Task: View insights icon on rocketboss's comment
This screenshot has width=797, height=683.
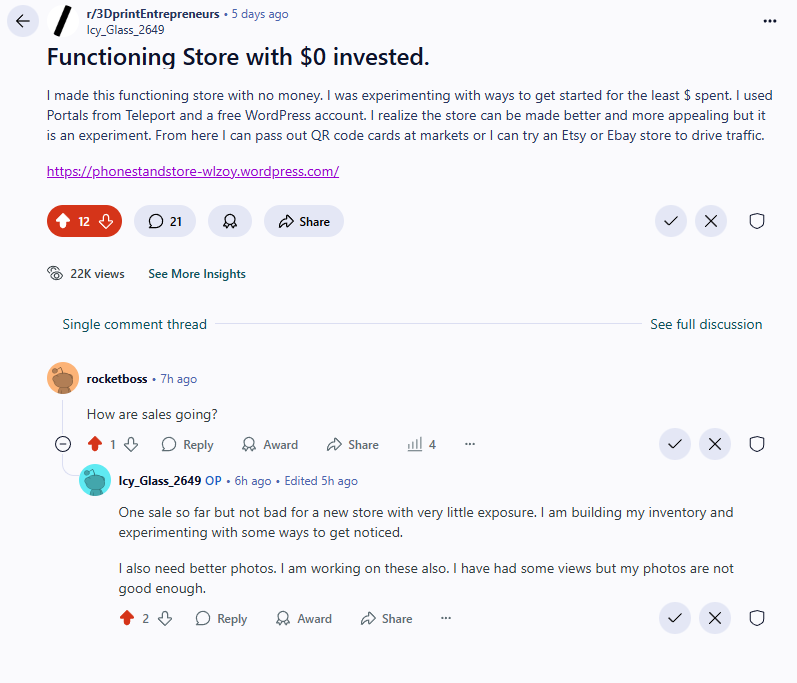Action: click(421, 444)
